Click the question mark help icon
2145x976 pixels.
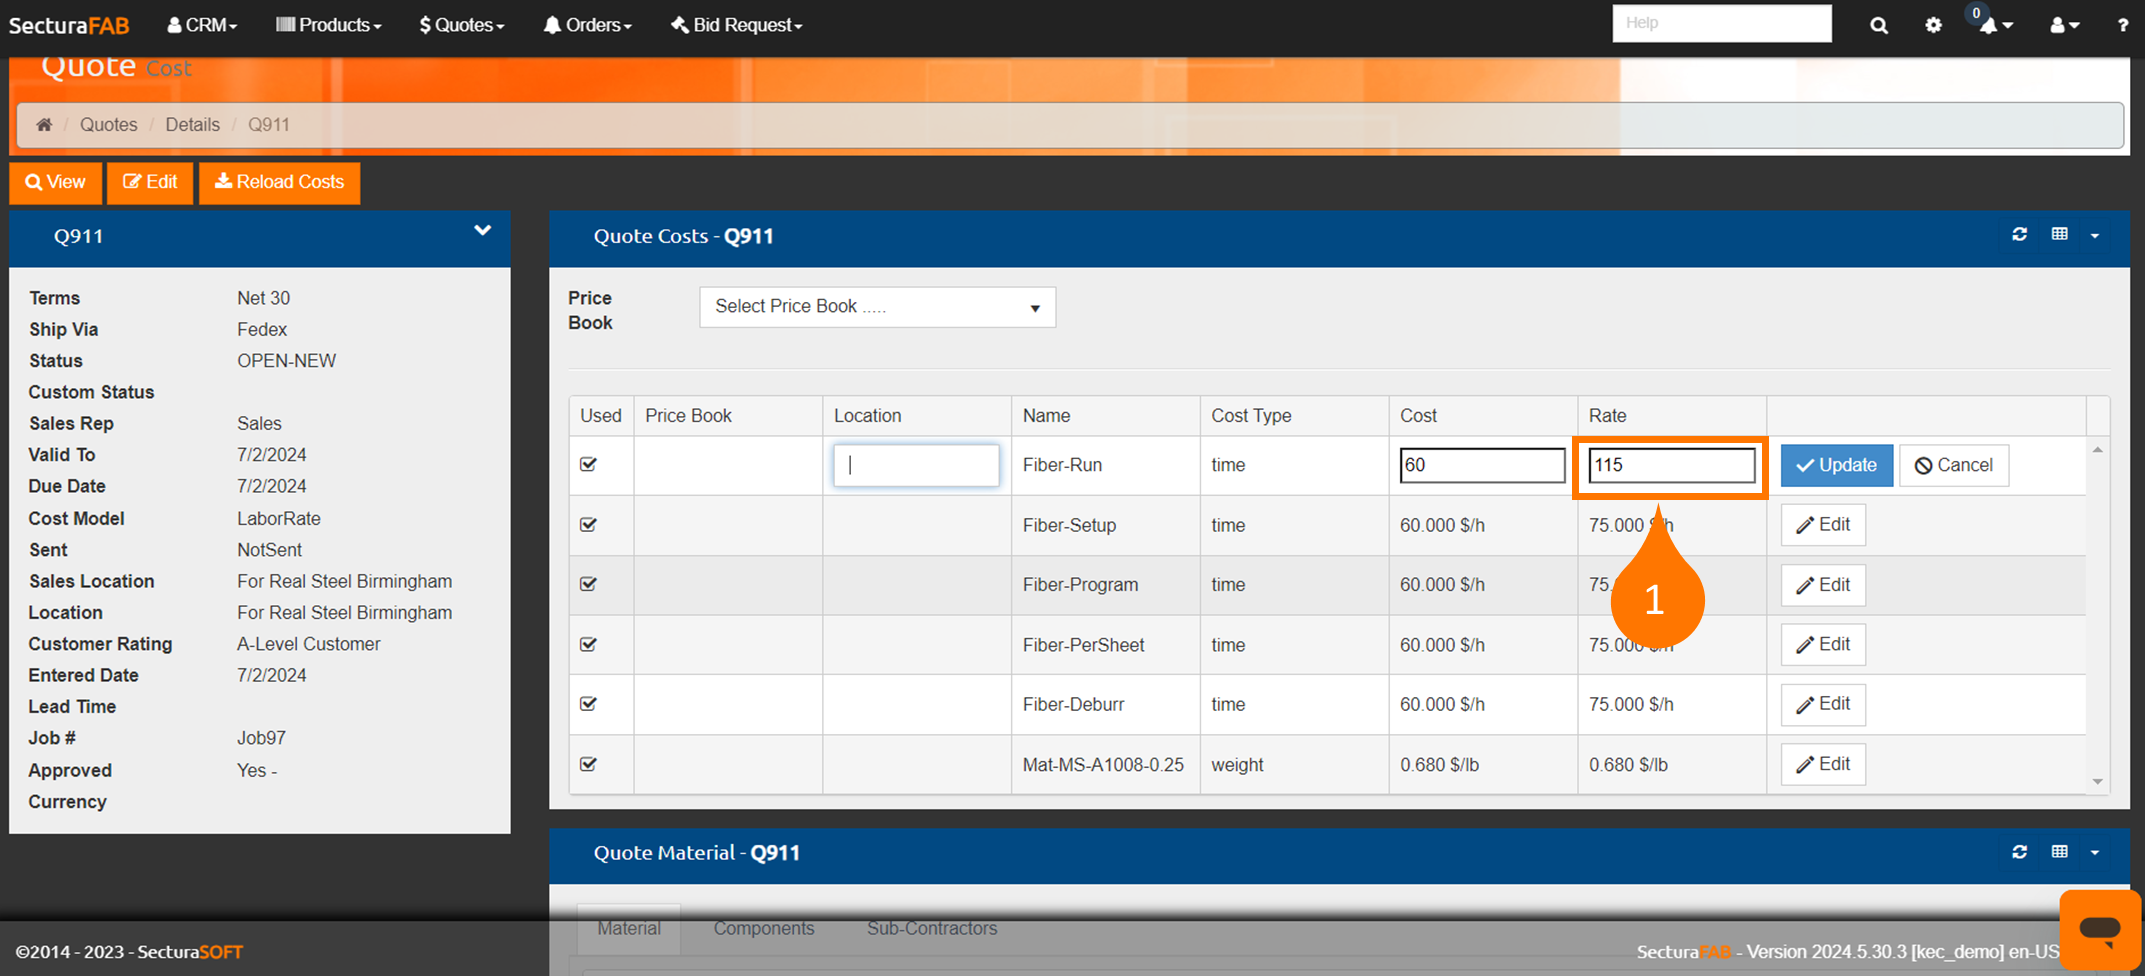point(2122,25)
